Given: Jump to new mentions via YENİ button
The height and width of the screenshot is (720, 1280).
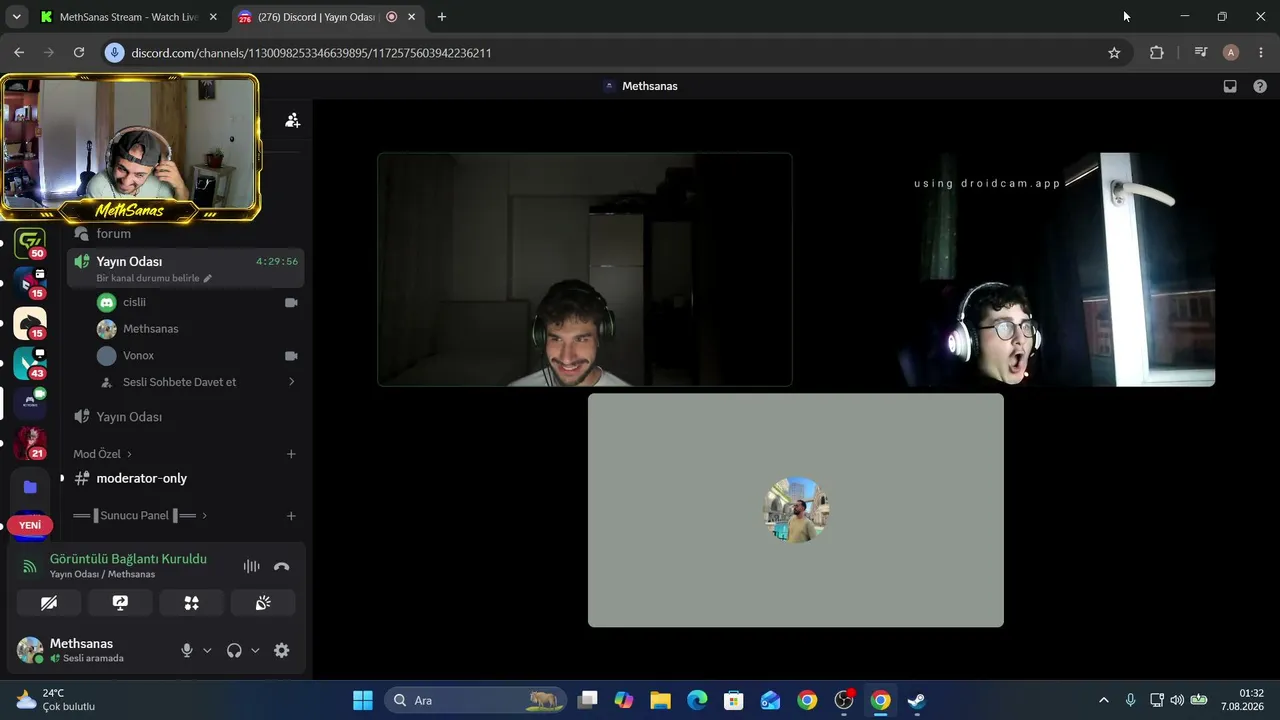Looking at the screenshot, I should (30, 525).
